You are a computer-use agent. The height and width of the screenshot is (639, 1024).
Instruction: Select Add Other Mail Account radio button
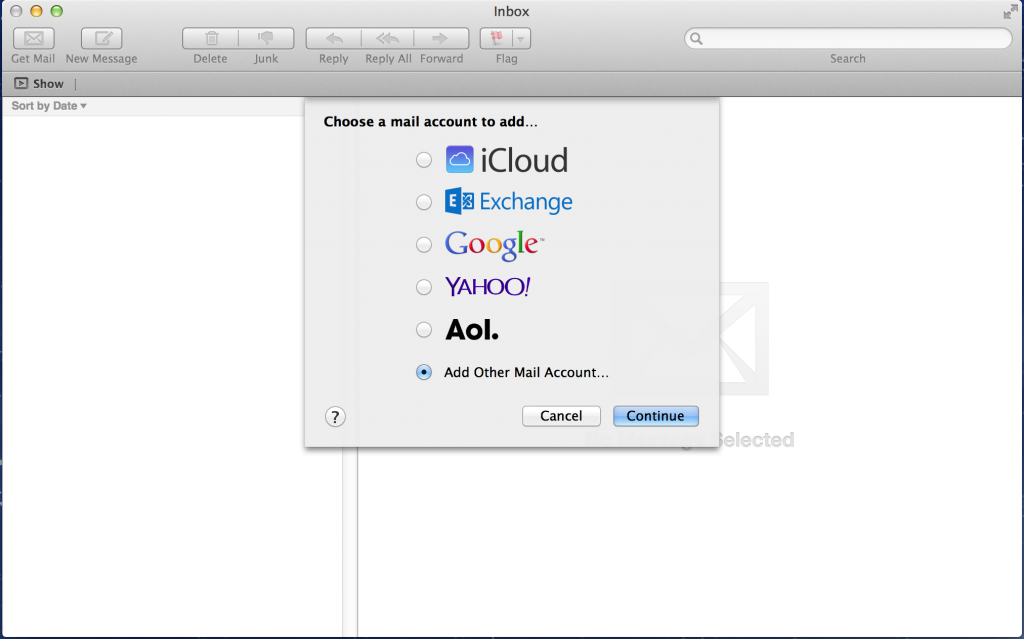click(x=424, y=372)
